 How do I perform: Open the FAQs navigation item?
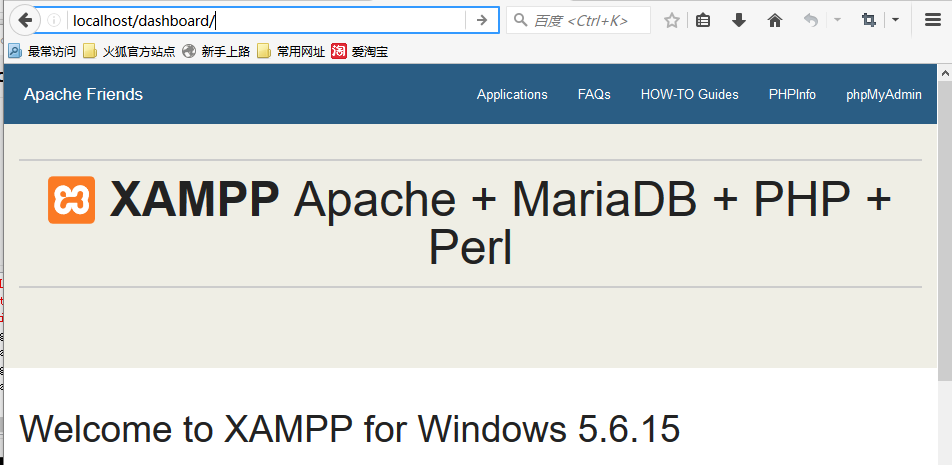pyautogui.click(x=594, y=94)
